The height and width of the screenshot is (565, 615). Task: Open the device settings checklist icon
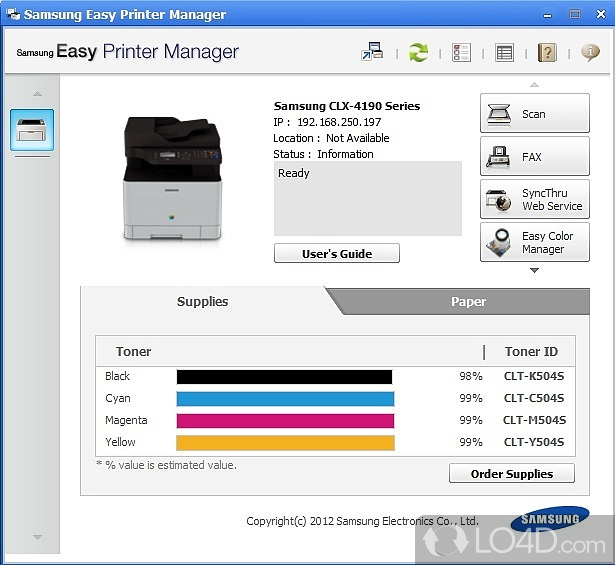point(461,53)
